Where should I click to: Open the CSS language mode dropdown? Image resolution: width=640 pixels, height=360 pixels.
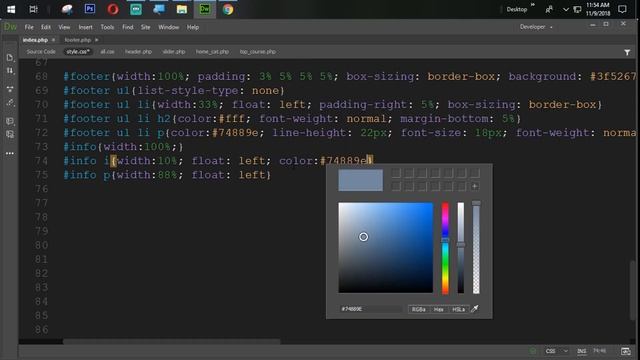click(556, 351)
